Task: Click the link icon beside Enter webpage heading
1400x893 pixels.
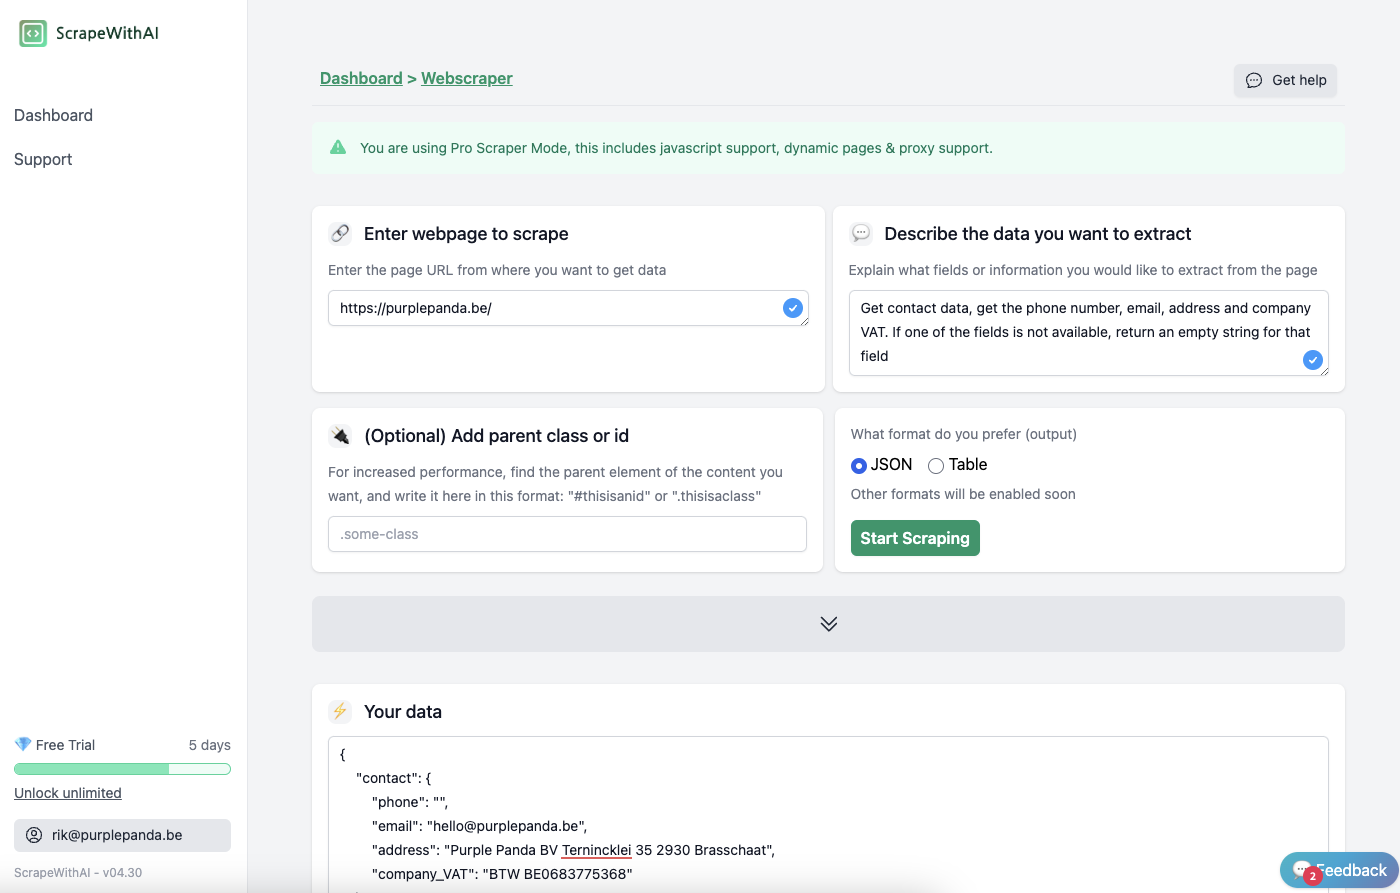Action: 340,233
